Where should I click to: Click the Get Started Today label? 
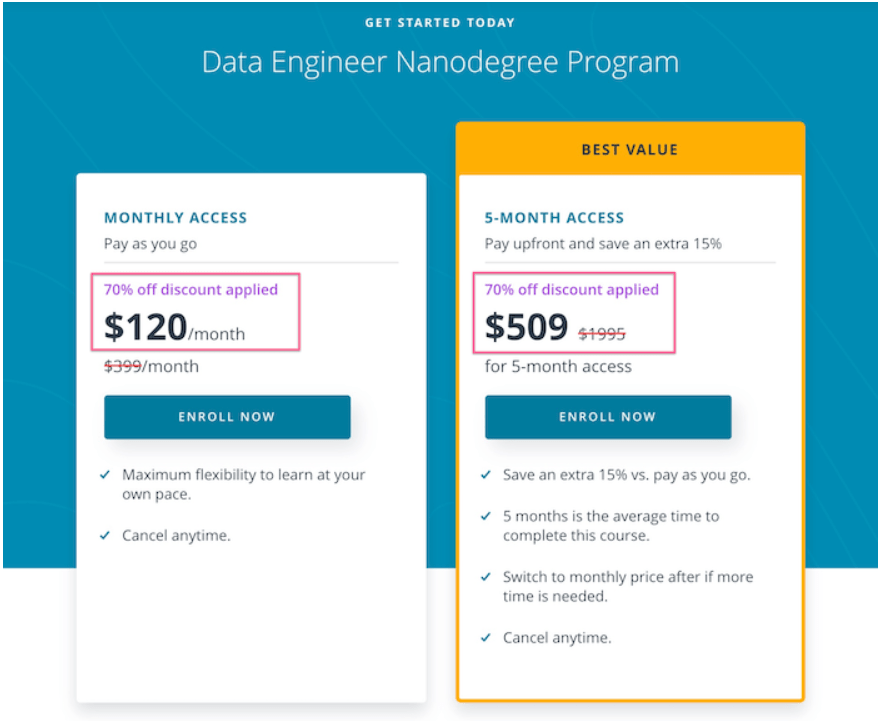click(440, 23)
